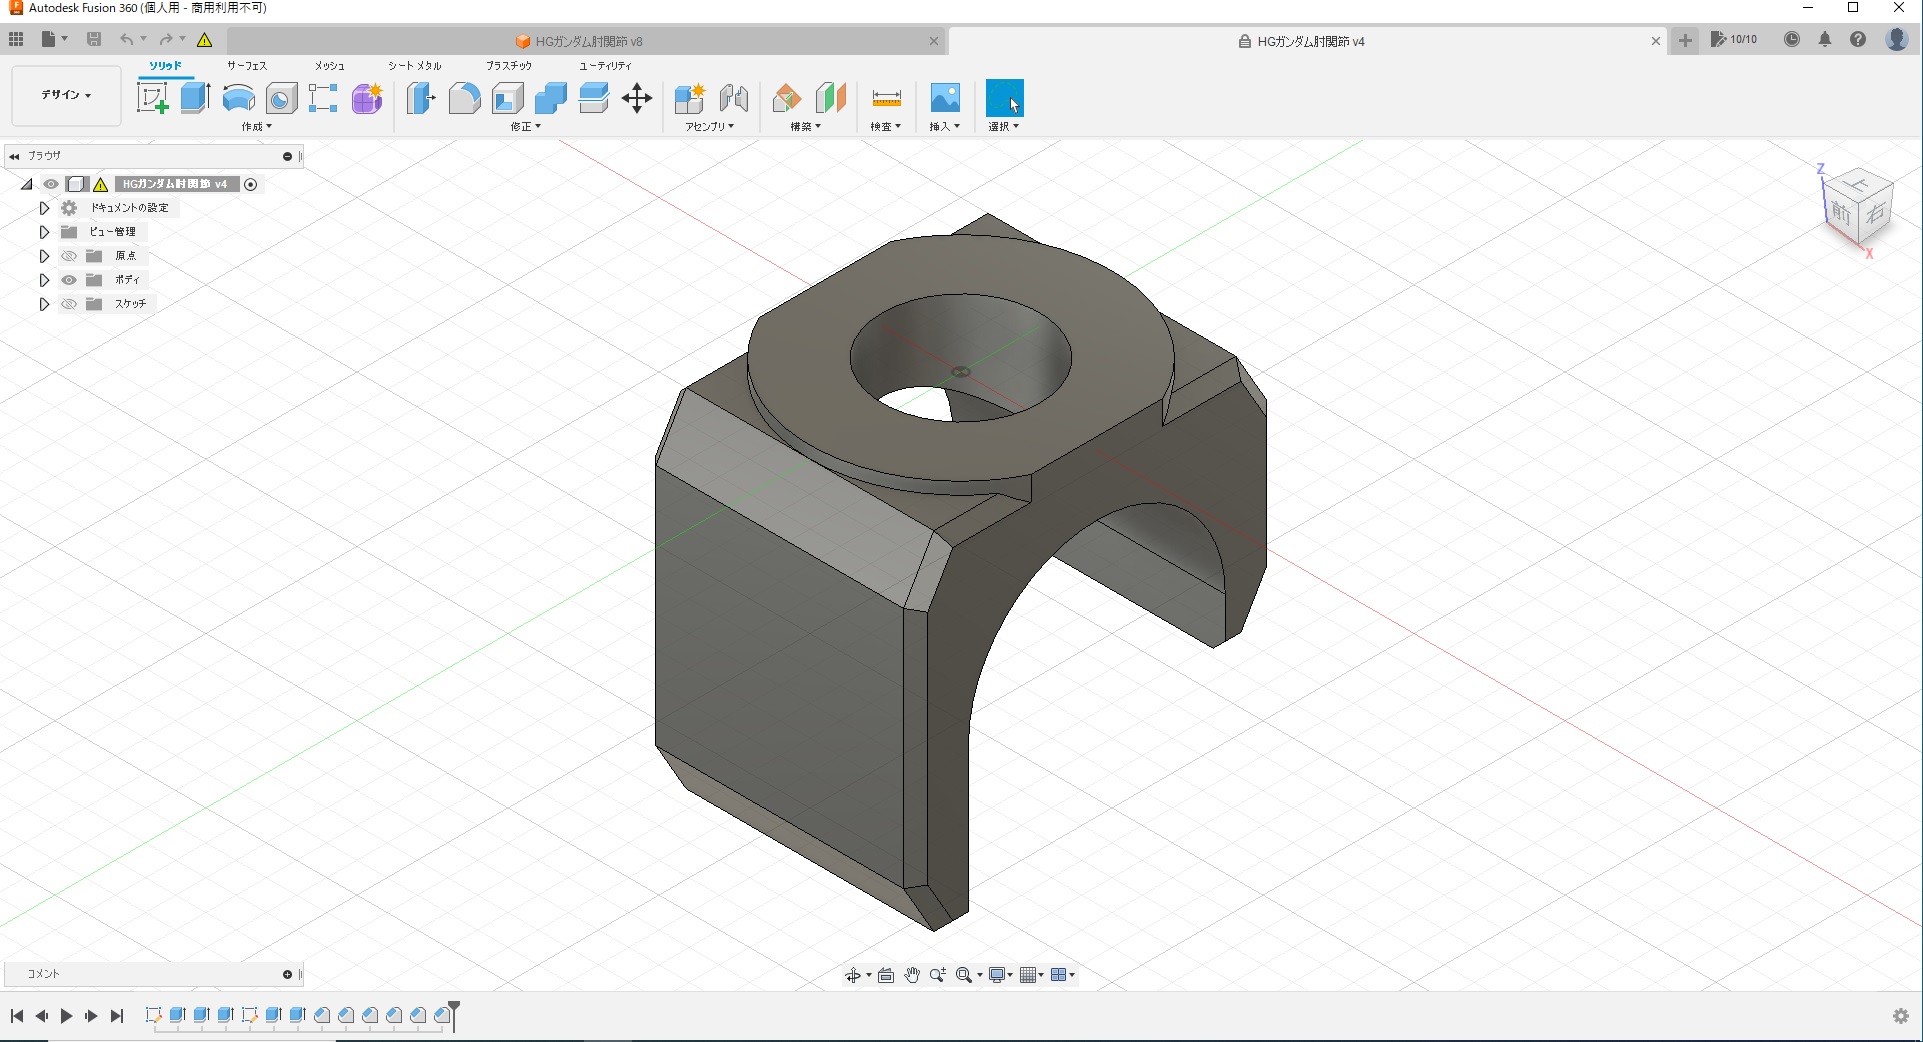Click the Measure ruler icon

(x=886, y=98)
